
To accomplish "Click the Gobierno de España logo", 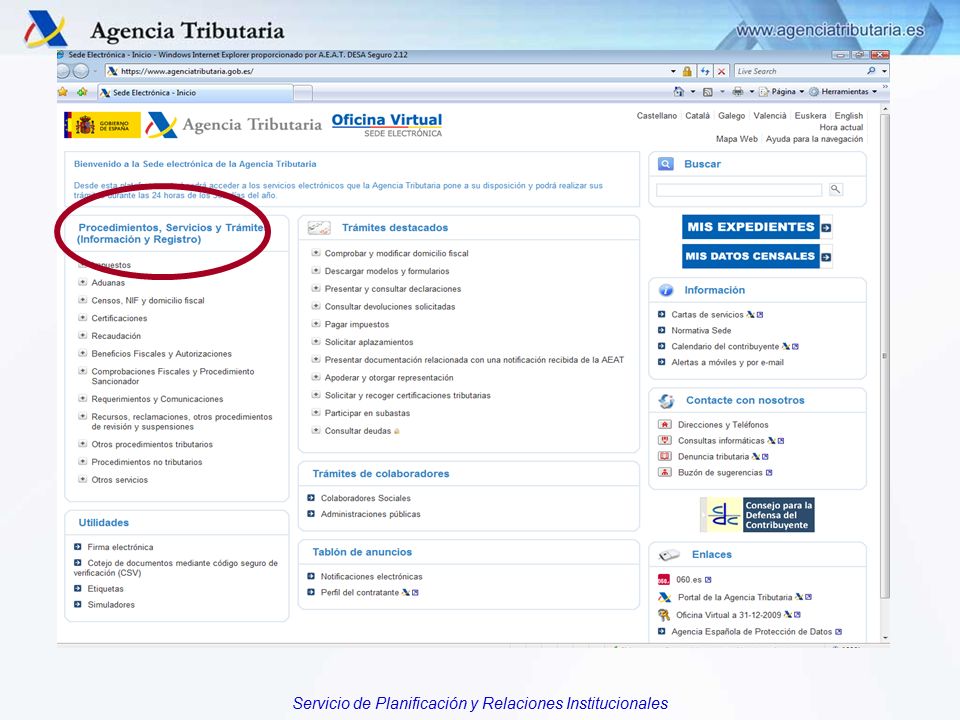I will (x=102, y=125).
